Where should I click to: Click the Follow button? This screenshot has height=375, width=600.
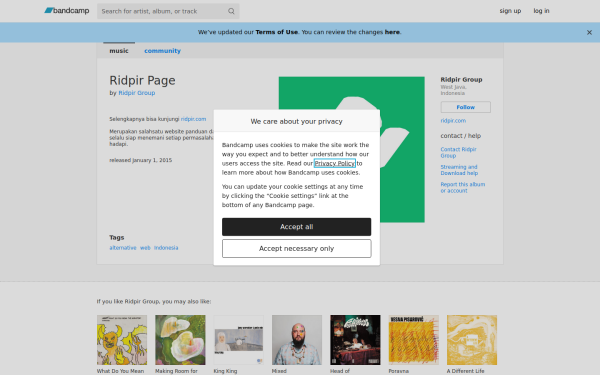(x=465, y=107)
